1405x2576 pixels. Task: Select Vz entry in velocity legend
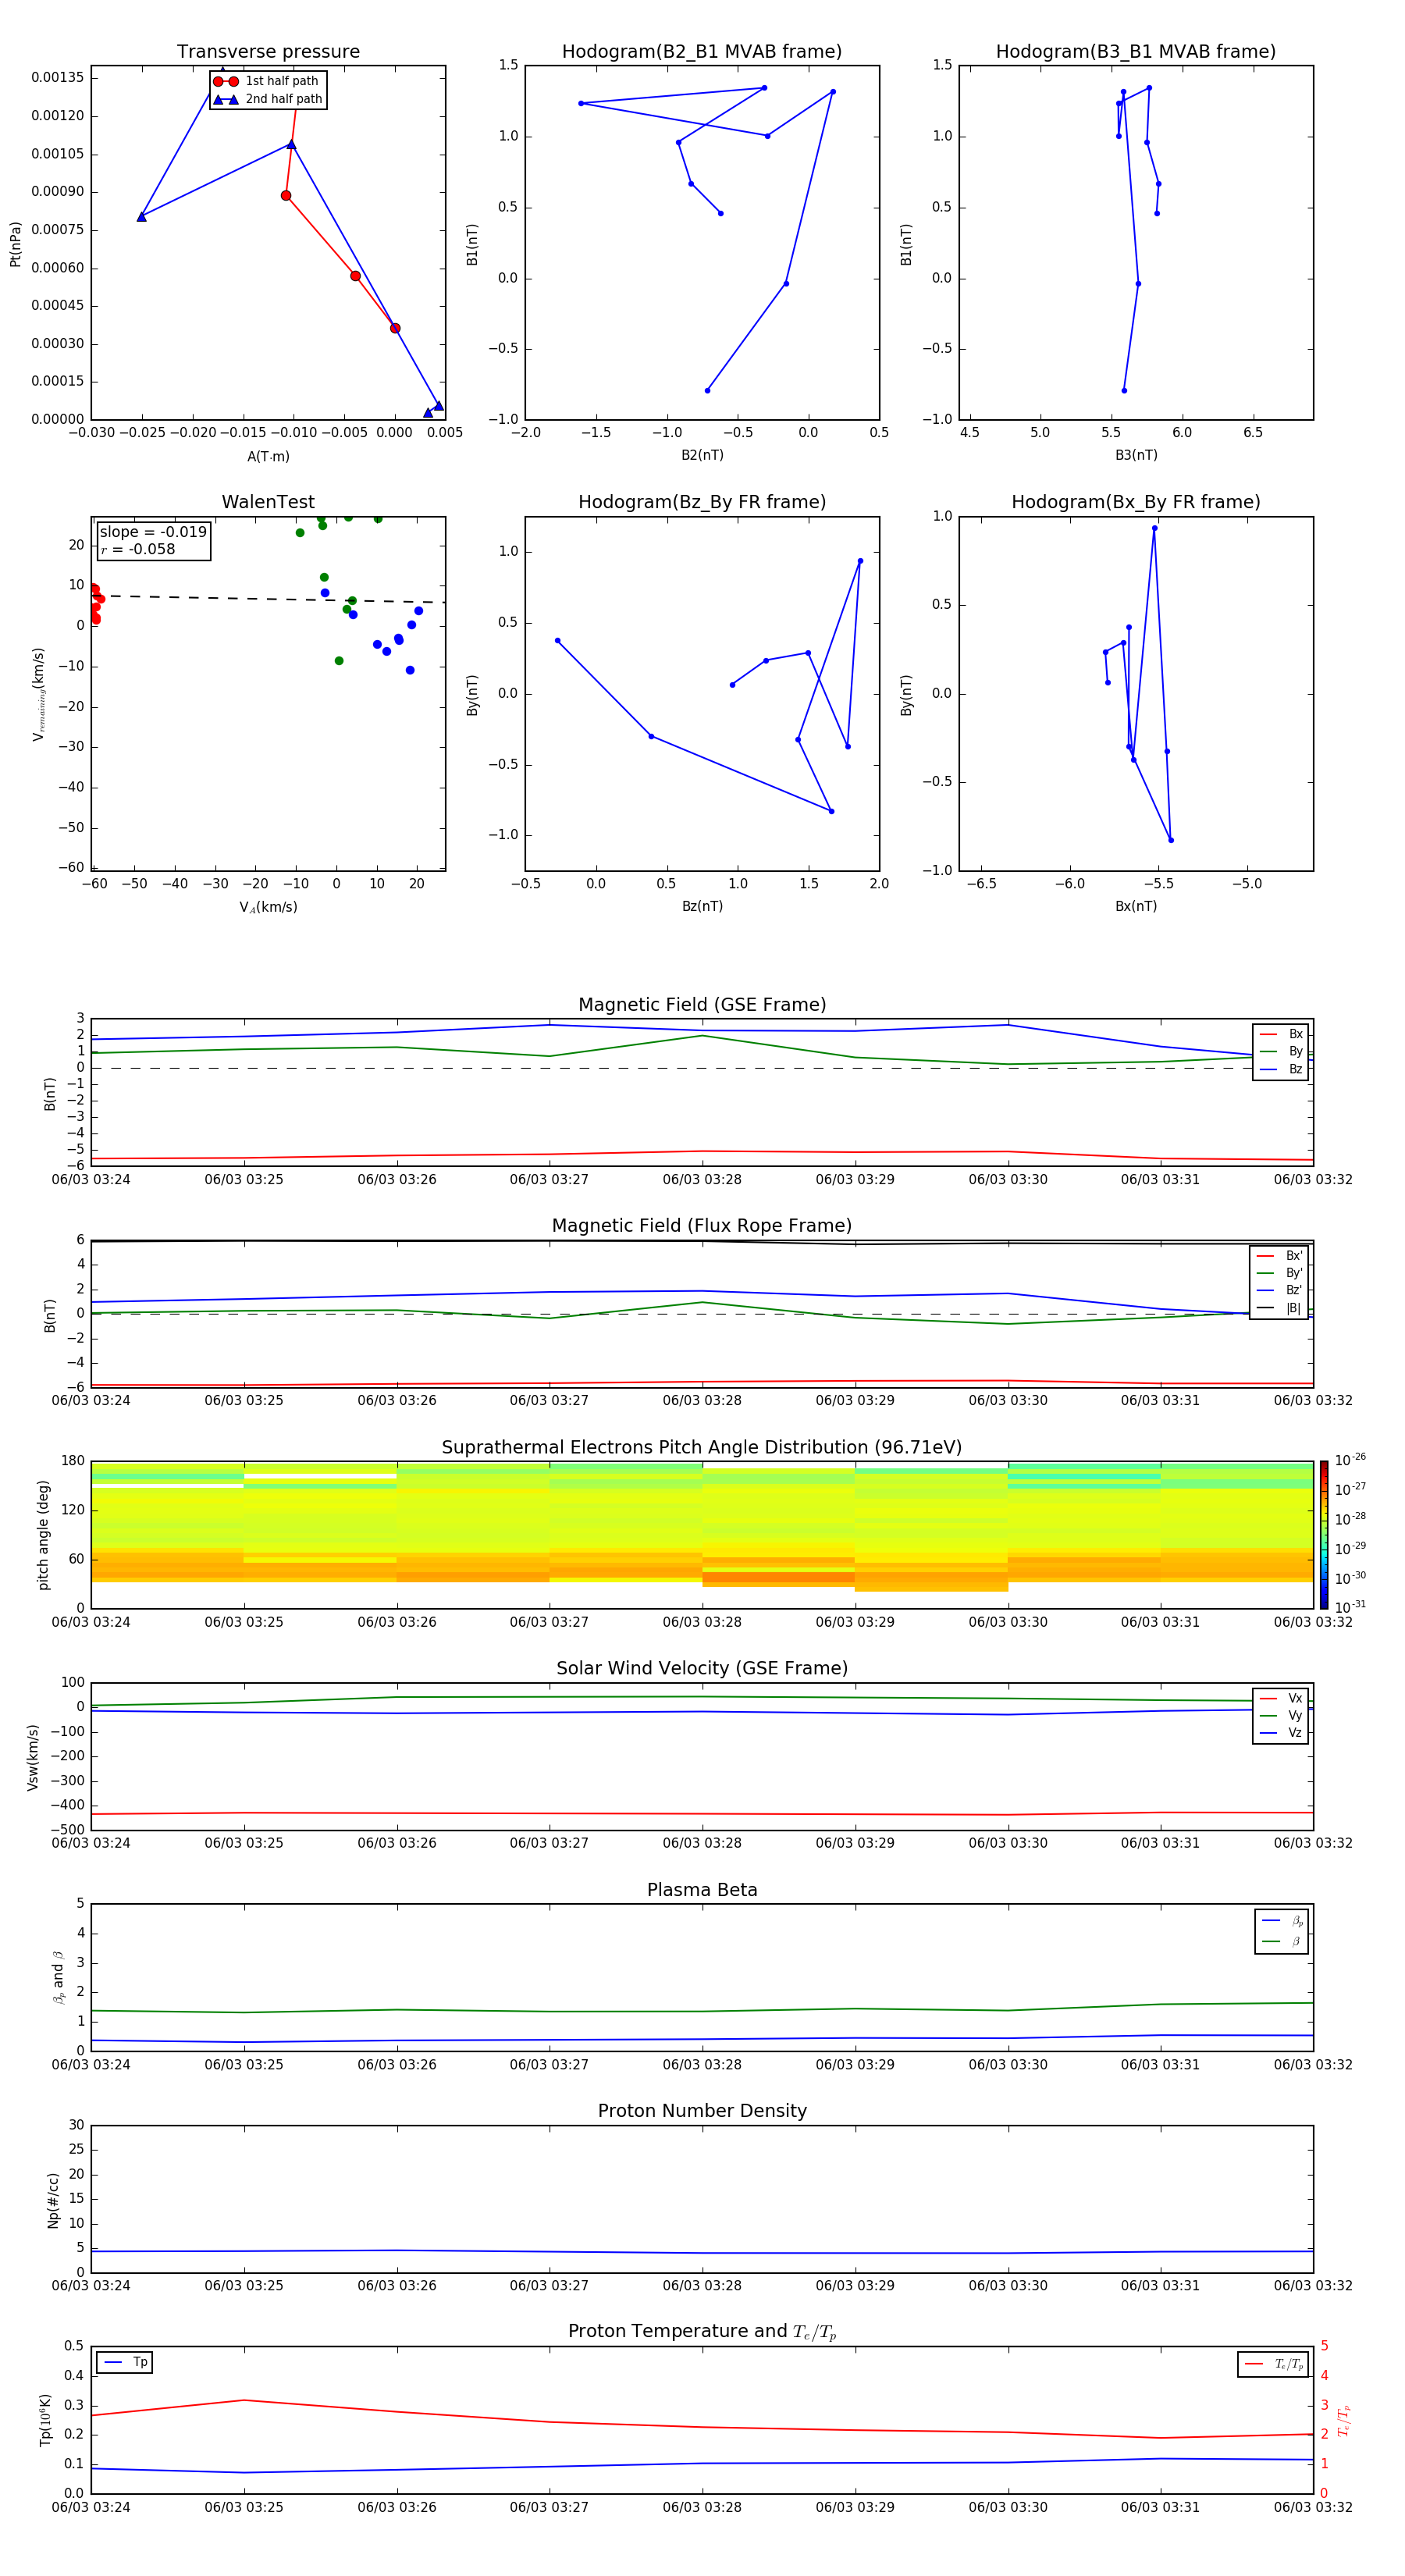pos(1281,1733)
